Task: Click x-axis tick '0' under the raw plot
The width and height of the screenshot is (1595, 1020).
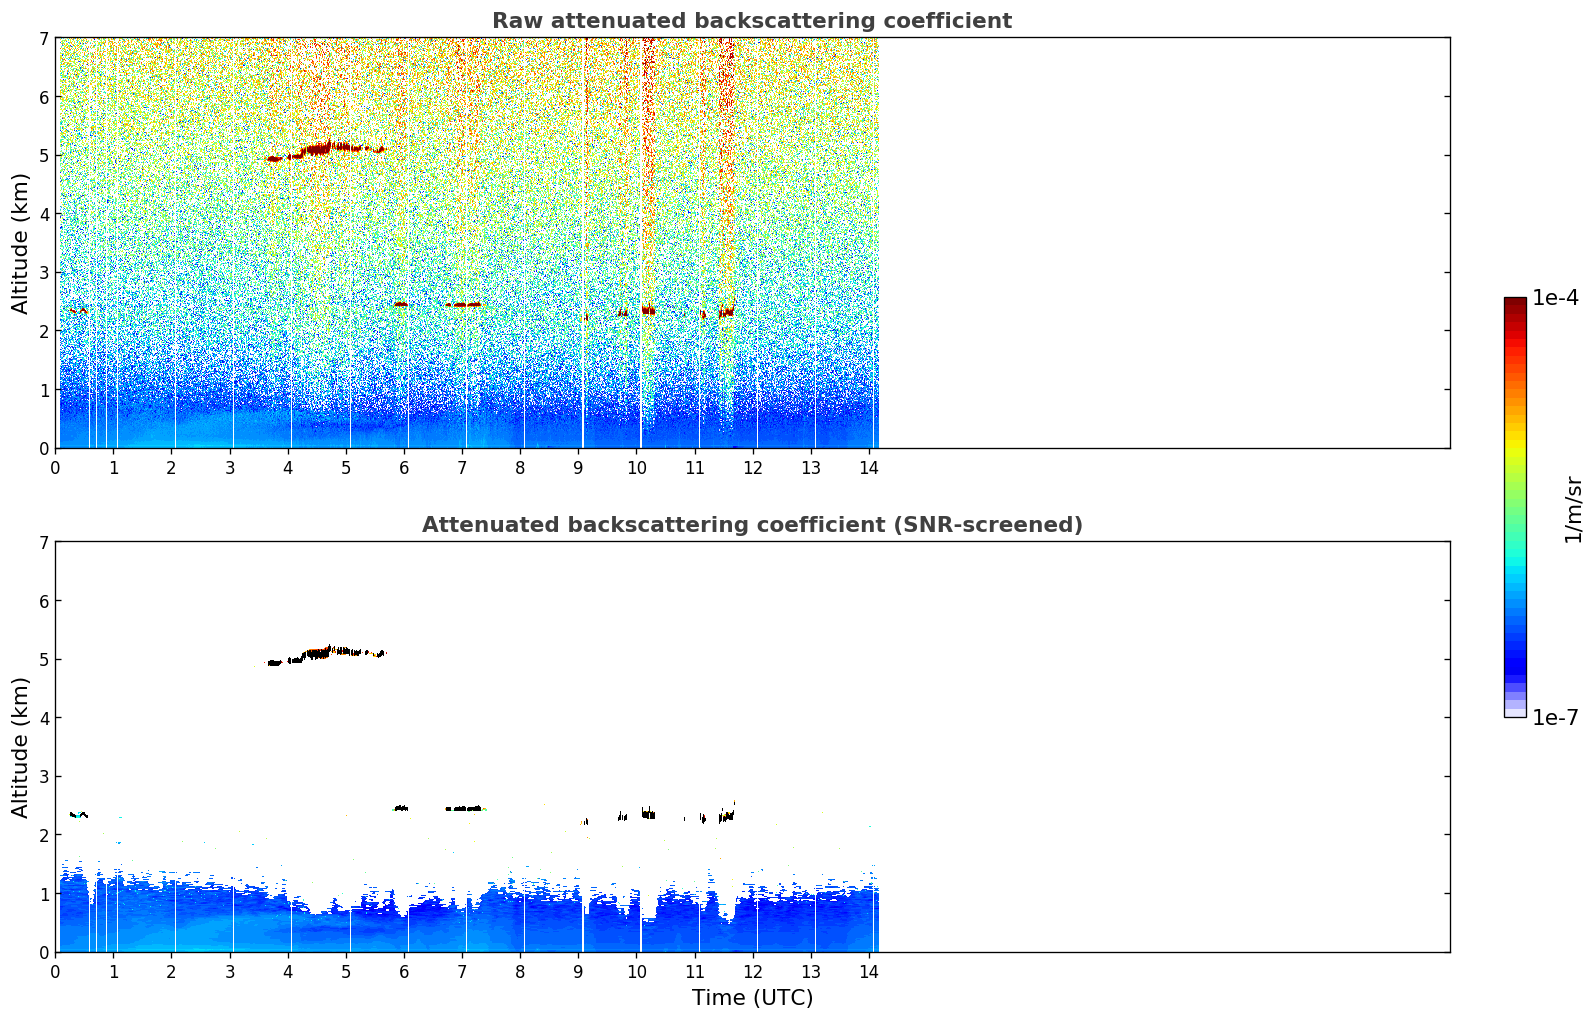Action: coord(55,467)
